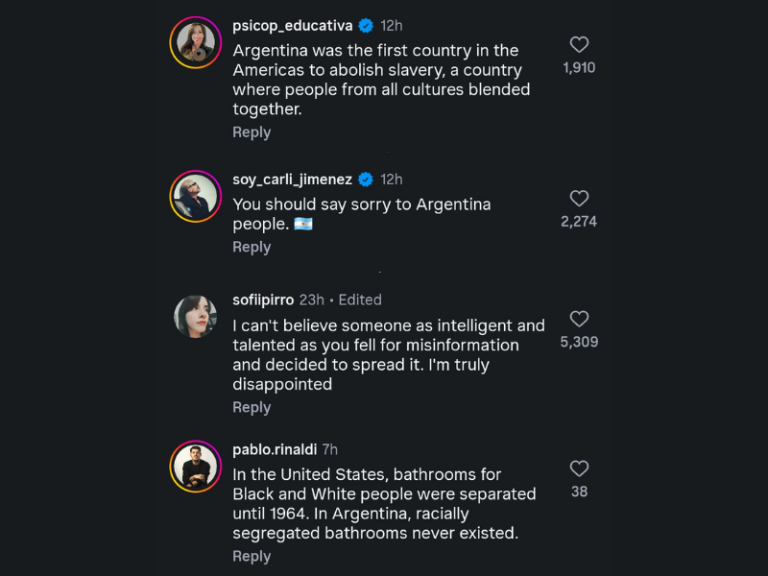This screenshot has height=576, width=768.
Task: Open psicop_educativa's profile picture story
Action: point(195,43)
